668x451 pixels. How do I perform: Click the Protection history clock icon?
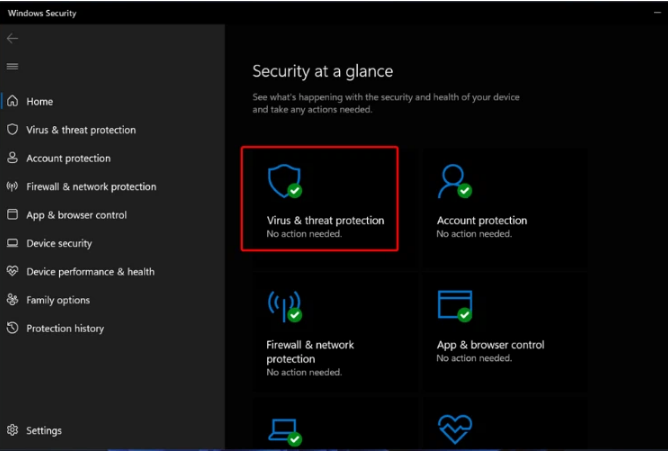point(13,328)
